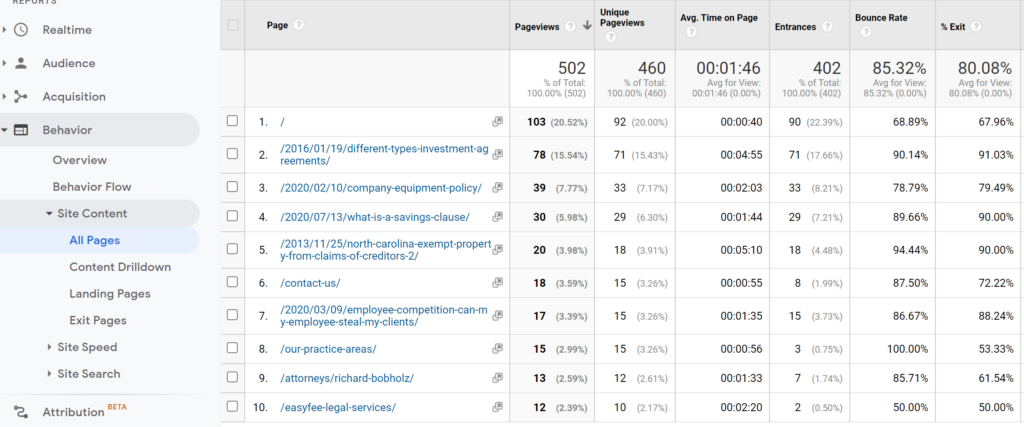
Task: Check the box for row 1 '/'
Action: pos(232,121)
